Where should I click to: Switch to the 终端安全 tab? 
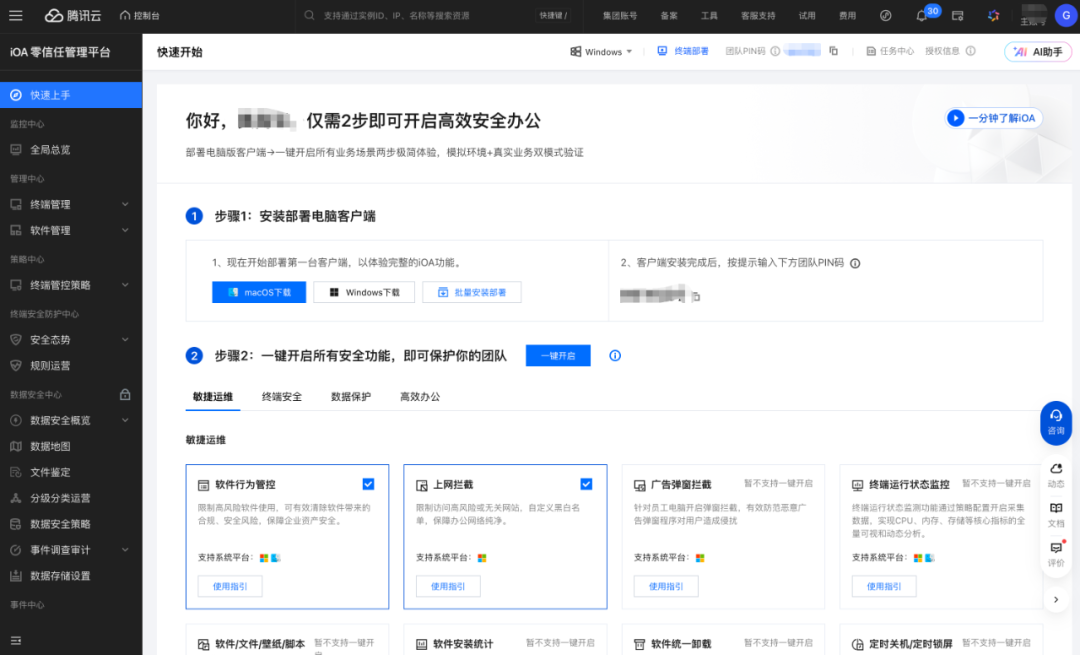(282, 397)
